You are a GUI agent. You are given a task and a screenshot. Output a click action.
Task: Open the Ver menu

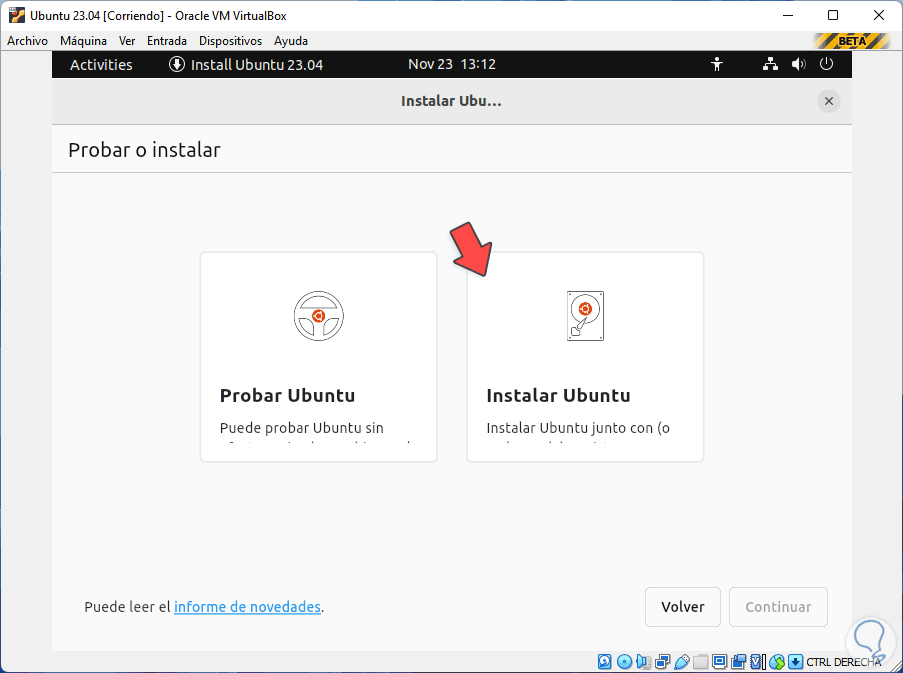(127, 41)
